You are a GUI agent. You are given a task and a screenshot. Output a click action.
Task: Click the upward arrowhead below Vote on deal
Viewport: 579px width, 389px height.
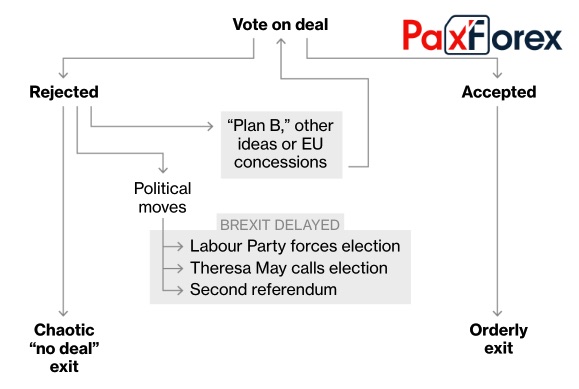[281, 42]
